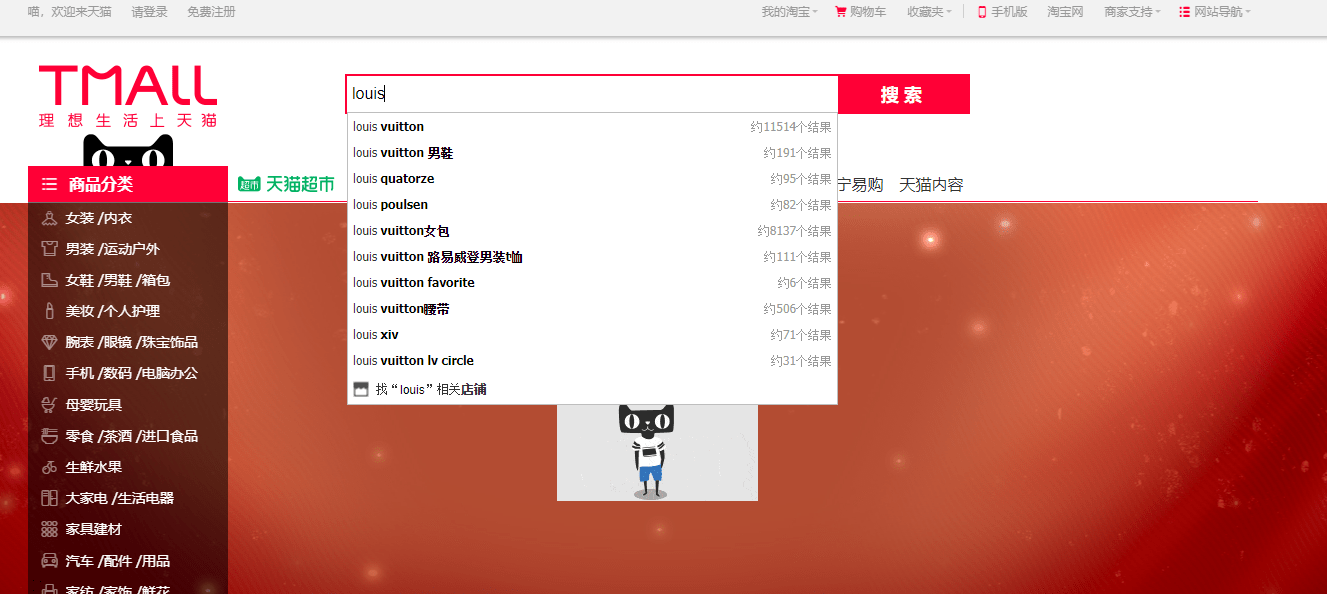The width and height of the screenshot is (1327, 594).
Task: Click the 商品分类 hamburger menu icon
Action: pos(49,184)
